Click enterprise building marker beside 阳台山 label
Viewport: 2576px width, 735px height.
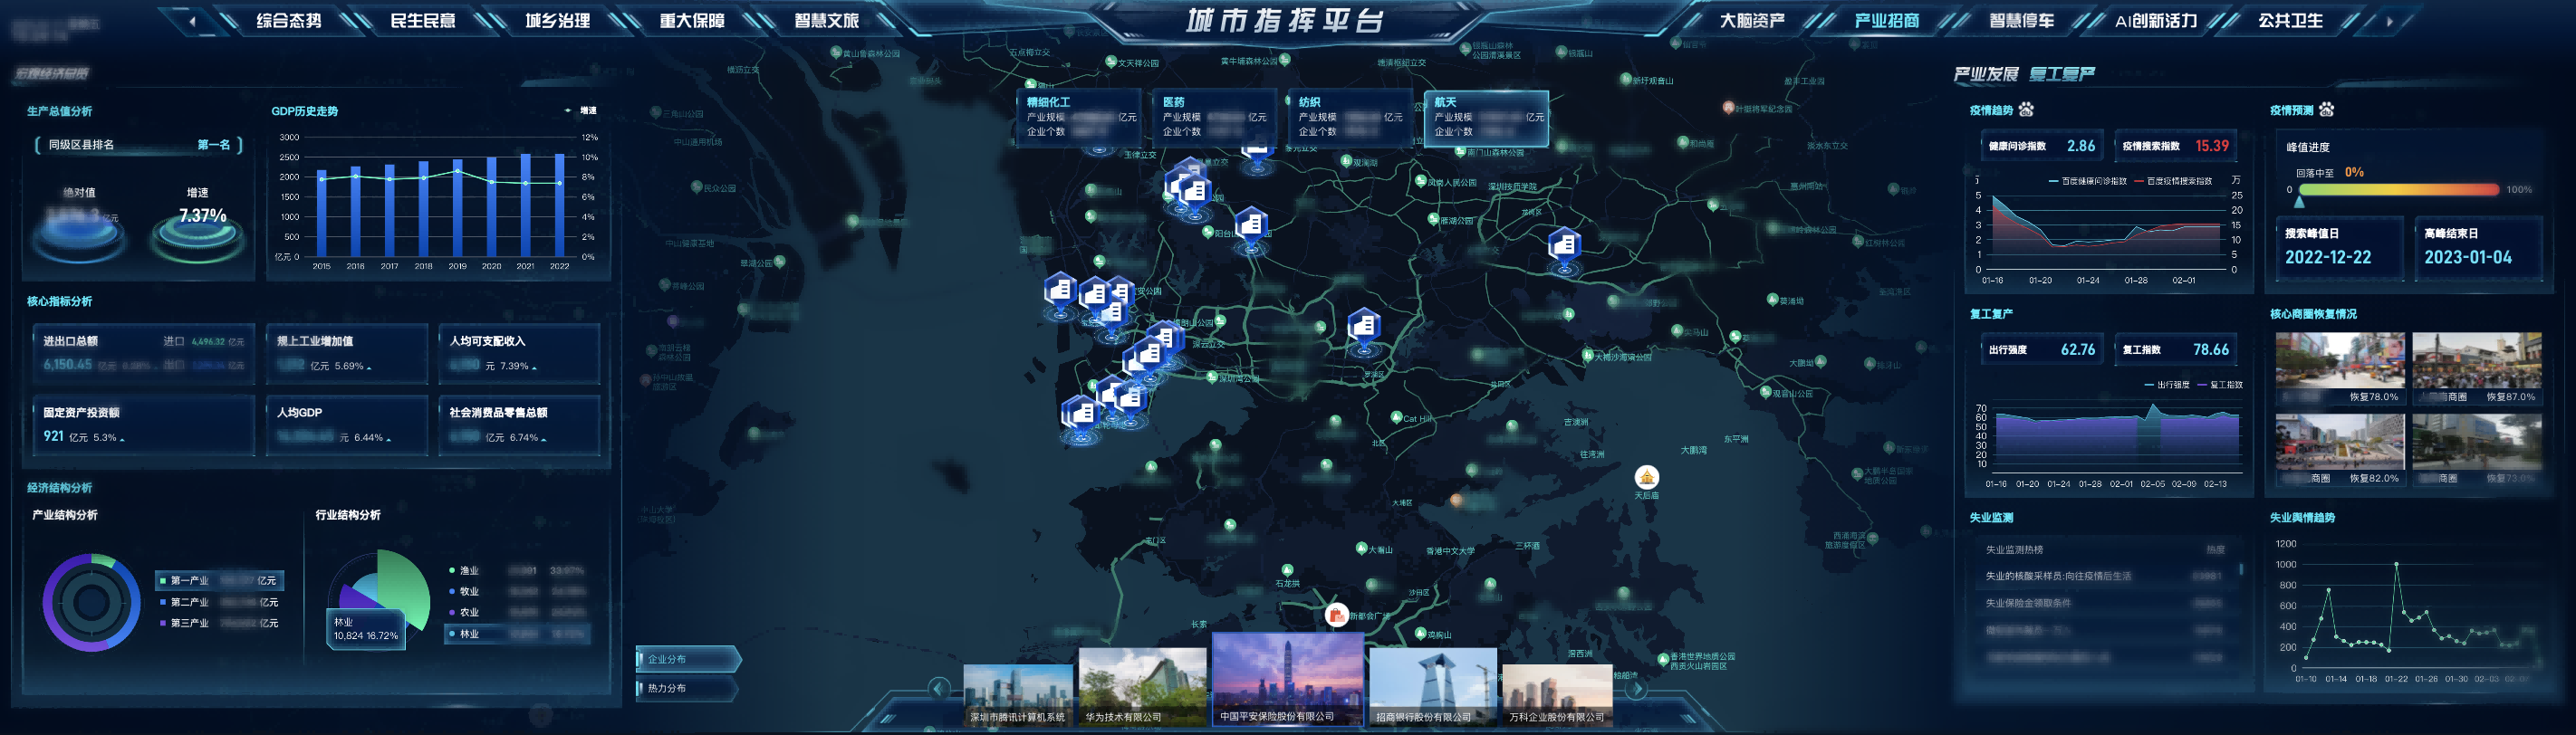click(1251, 224)
